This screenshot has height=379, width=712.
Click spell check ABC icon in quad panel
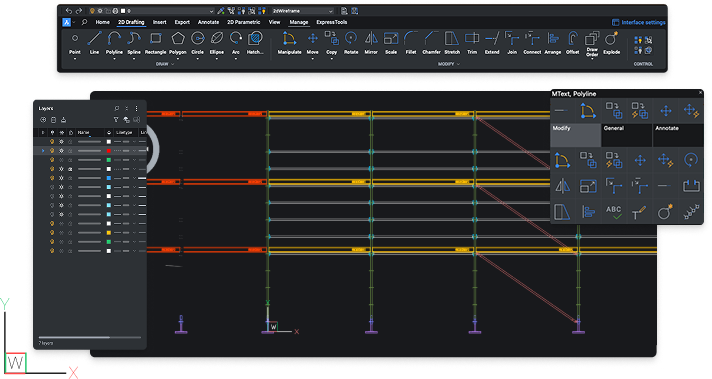[x=613, y=212]
